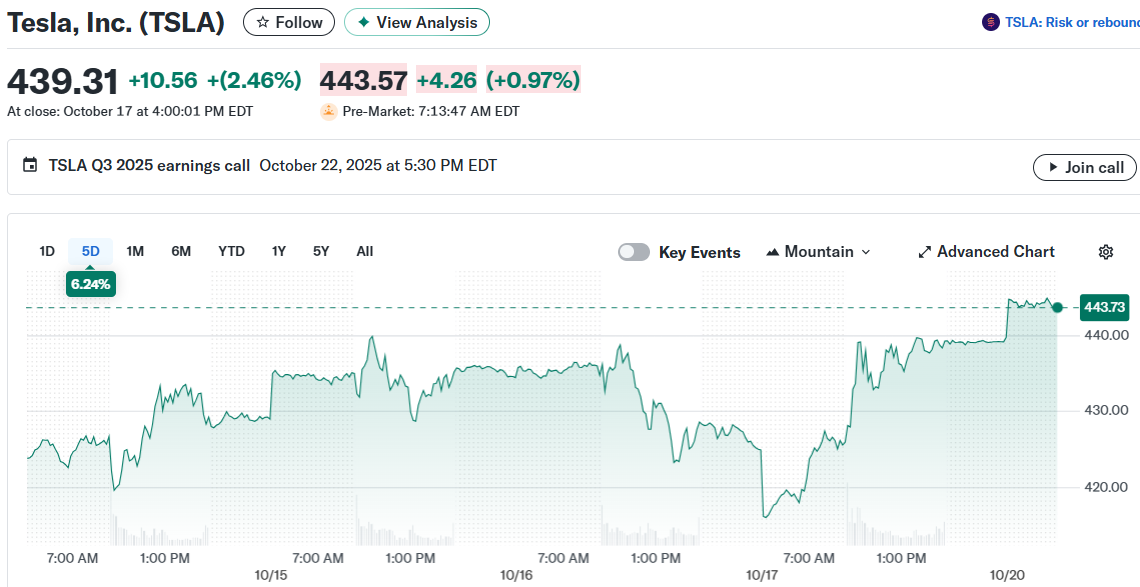The width and height of the screenshot is (1140, 587).
Task: Click the sparkle icon in View Analysis
Action: click(364, 22)
